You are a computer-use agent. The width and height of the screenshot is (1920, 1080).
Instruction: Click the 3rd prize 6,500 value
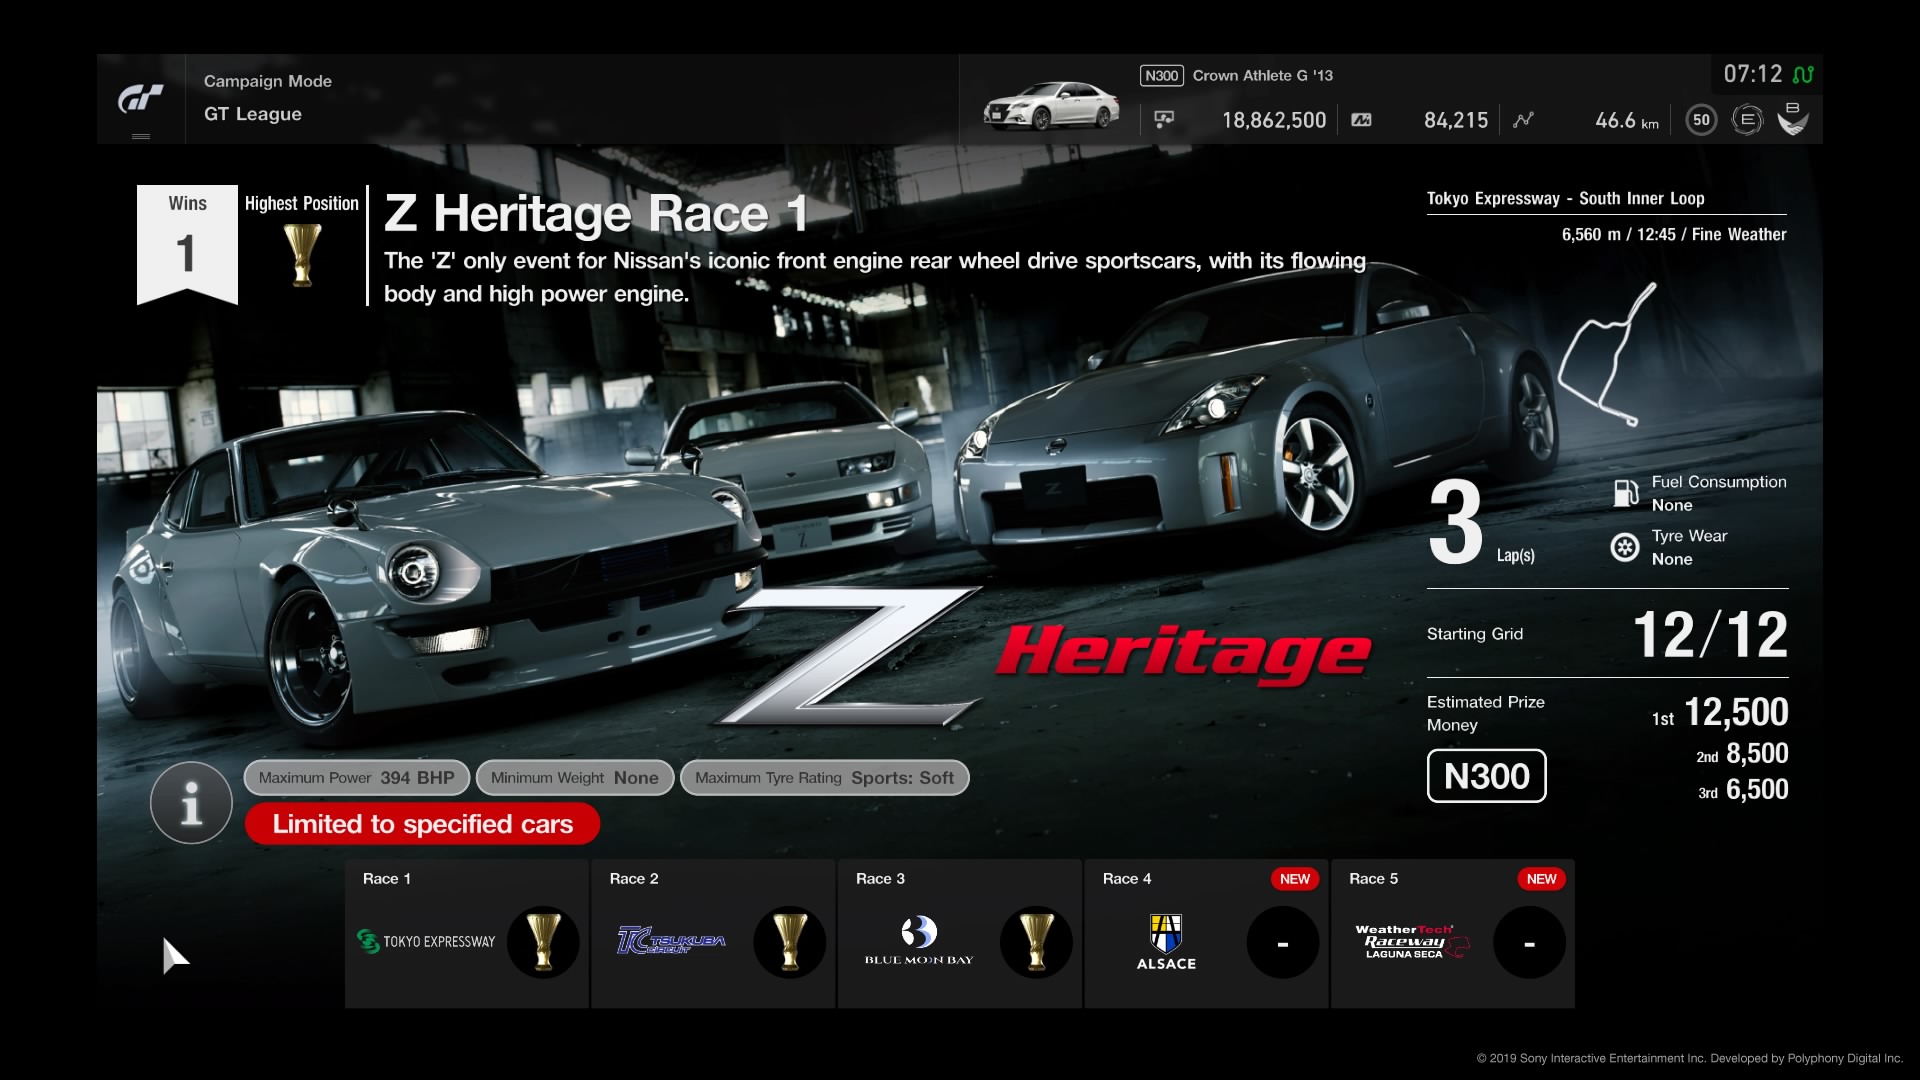pos(1757,789)
